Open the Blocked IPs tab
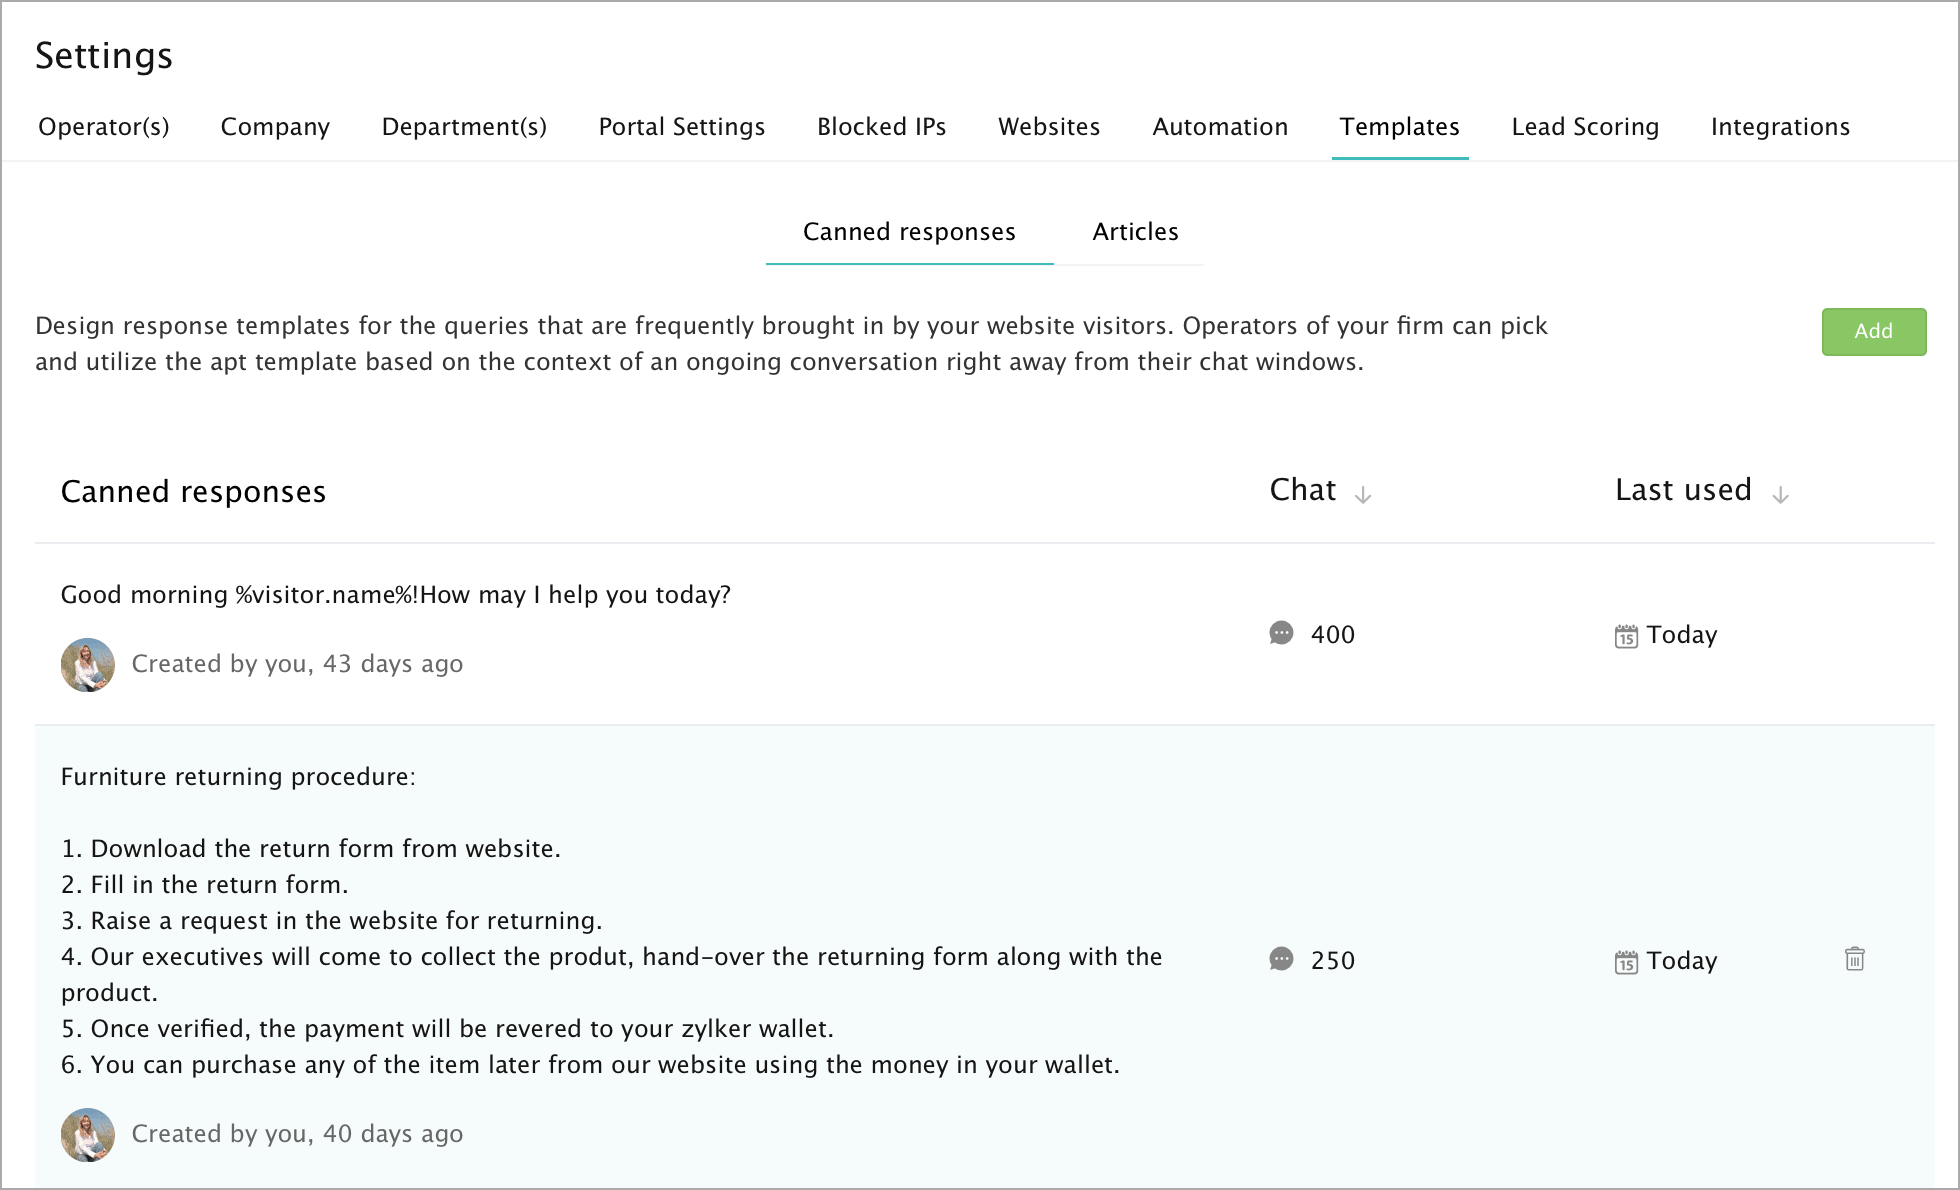 pos(881,127)
